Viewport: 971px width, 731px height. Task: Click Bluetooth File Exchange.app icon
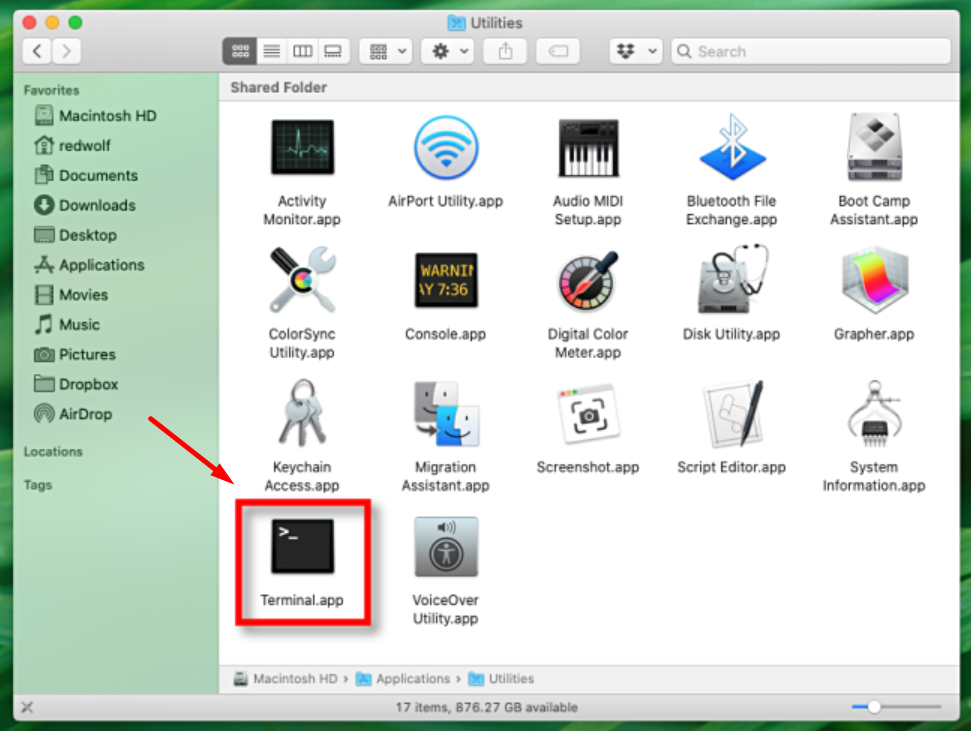[x=732, y=147]
